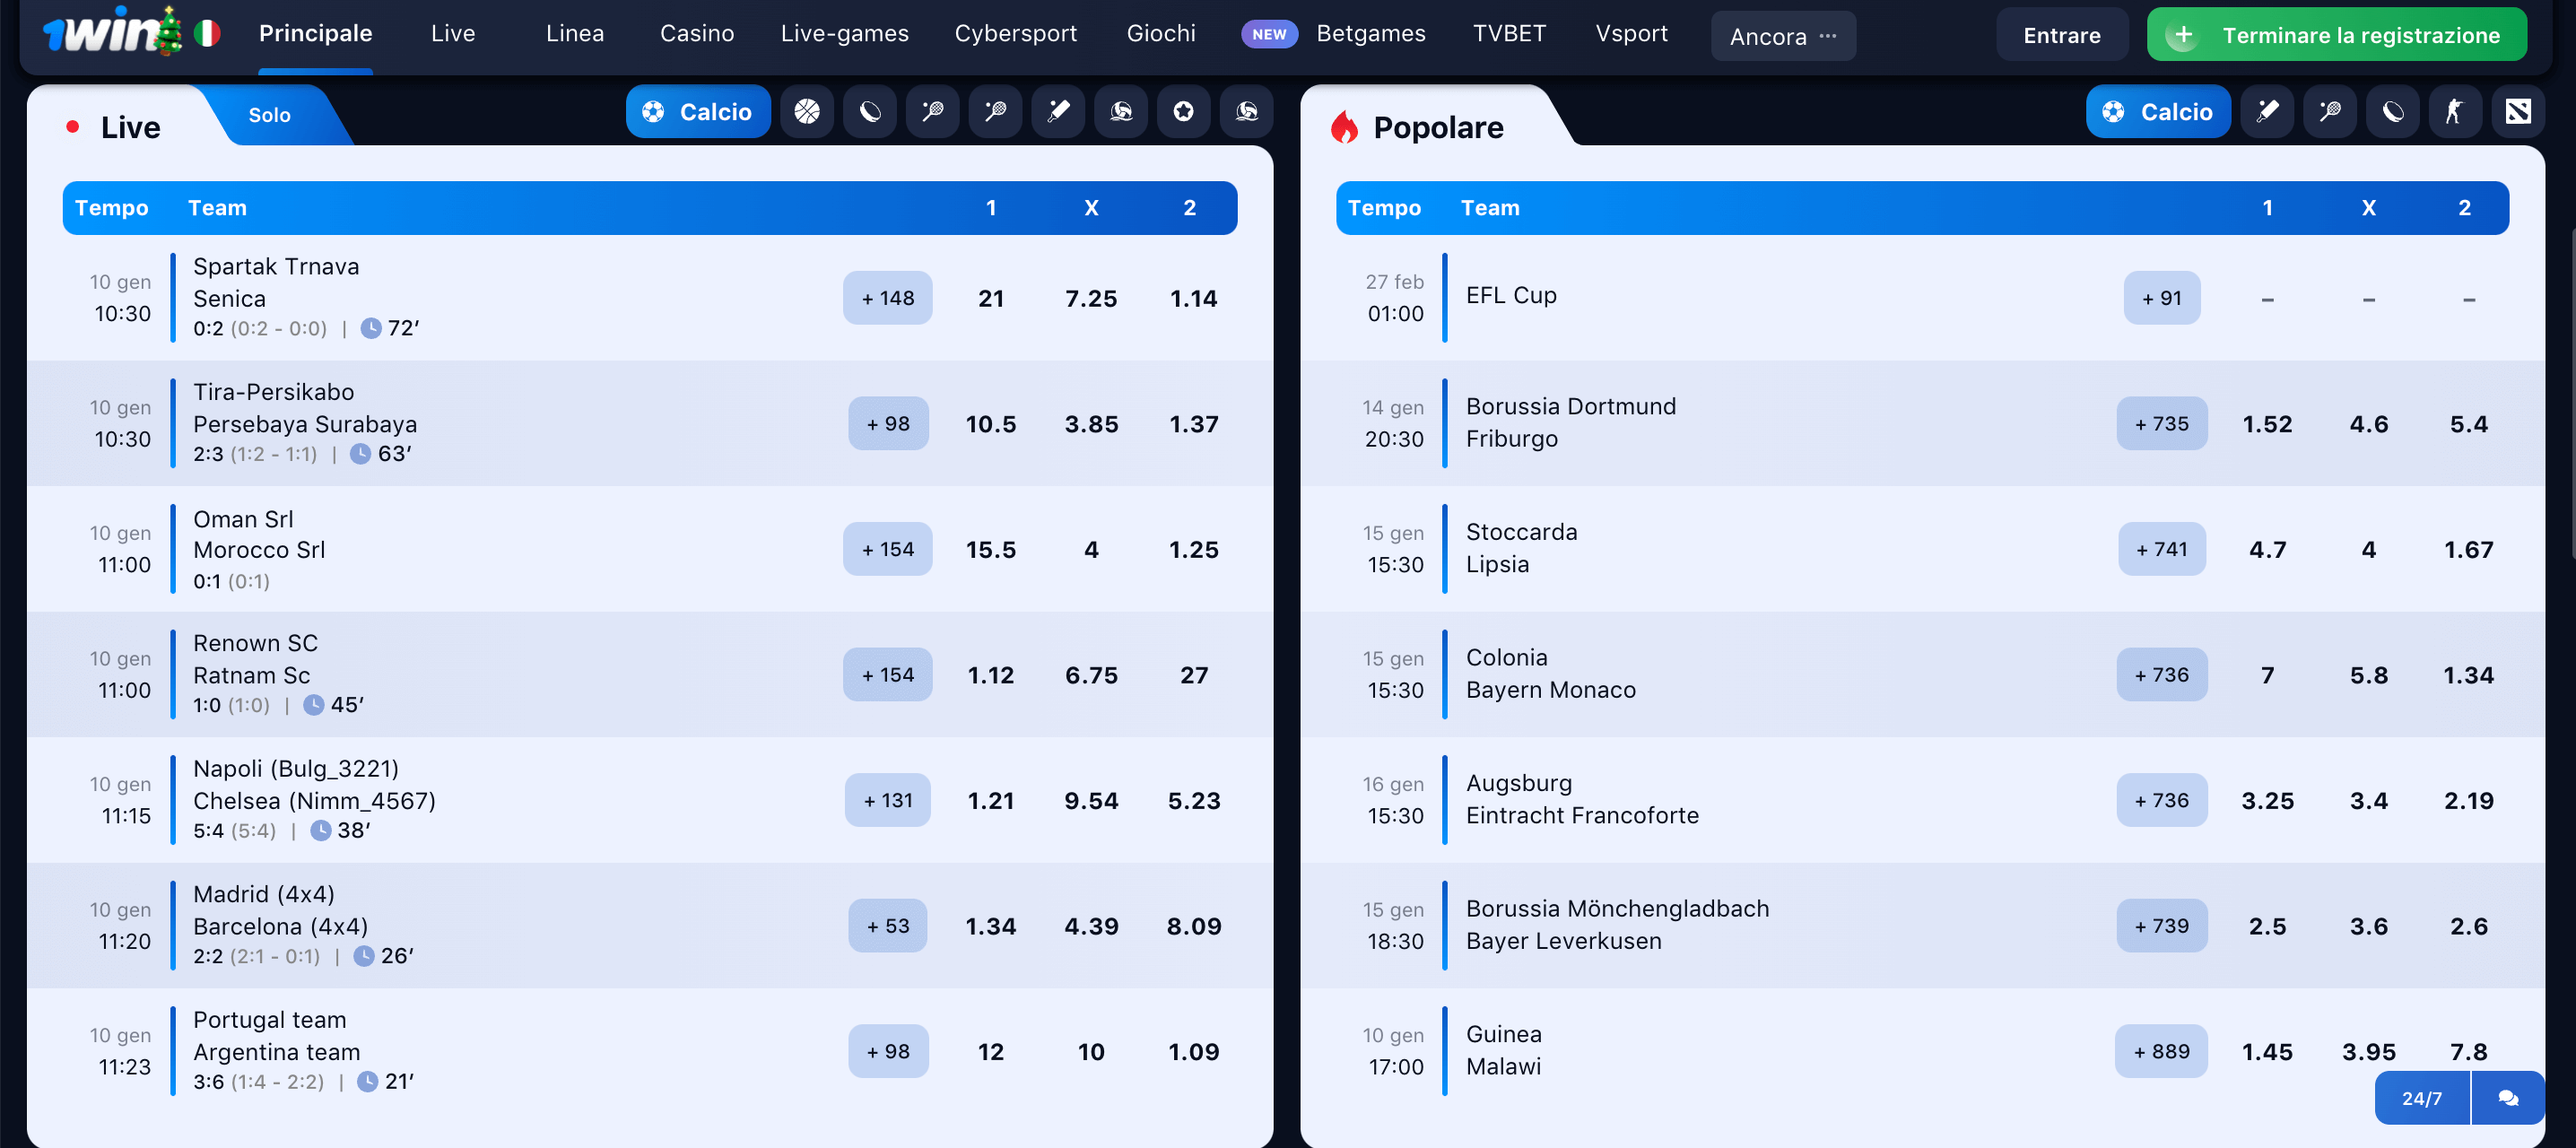Open Colonia vs Bayern Monaco match
This screenshot has height=1148, width=2576.
tap(1922, 674)
